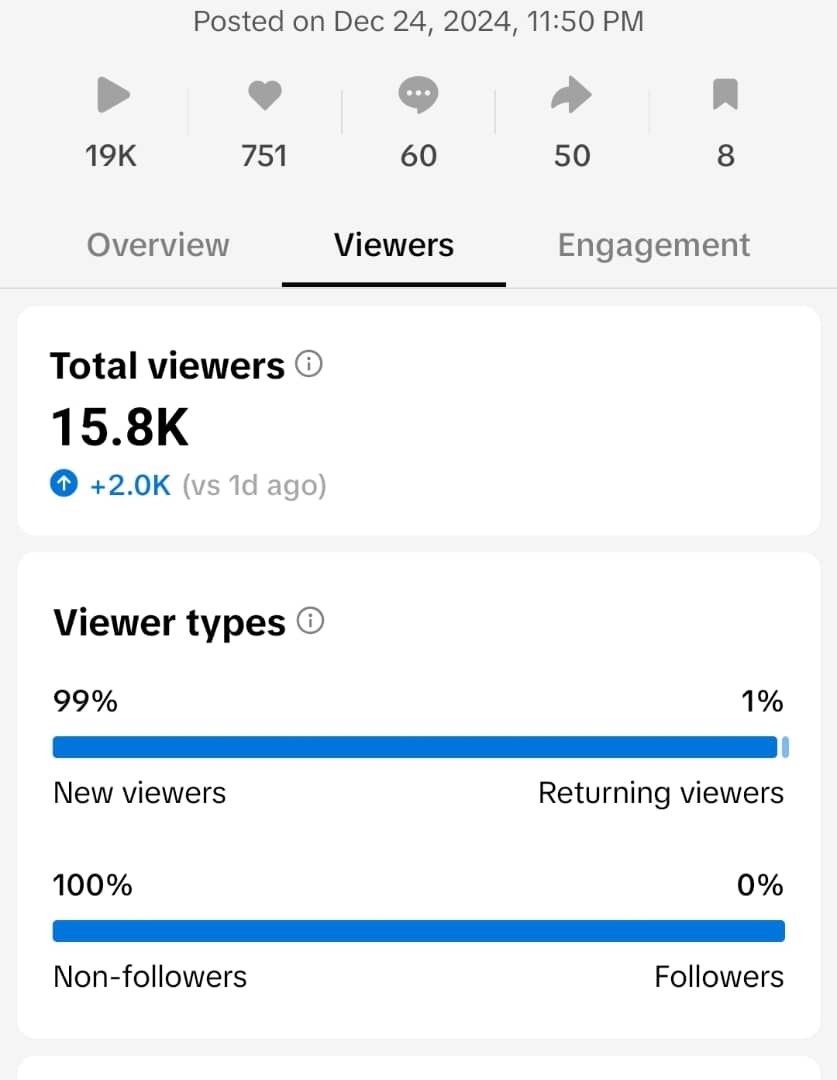Select the Viewers tab
This screenshot has width=837, height=1080.
[x=394, y=245]
